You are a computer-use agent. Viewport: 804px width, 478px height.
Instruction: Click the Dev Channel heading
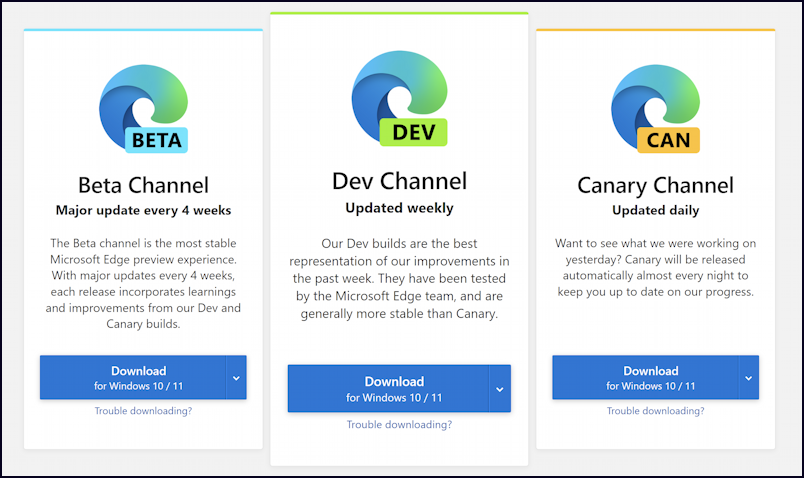click(399, 181)
